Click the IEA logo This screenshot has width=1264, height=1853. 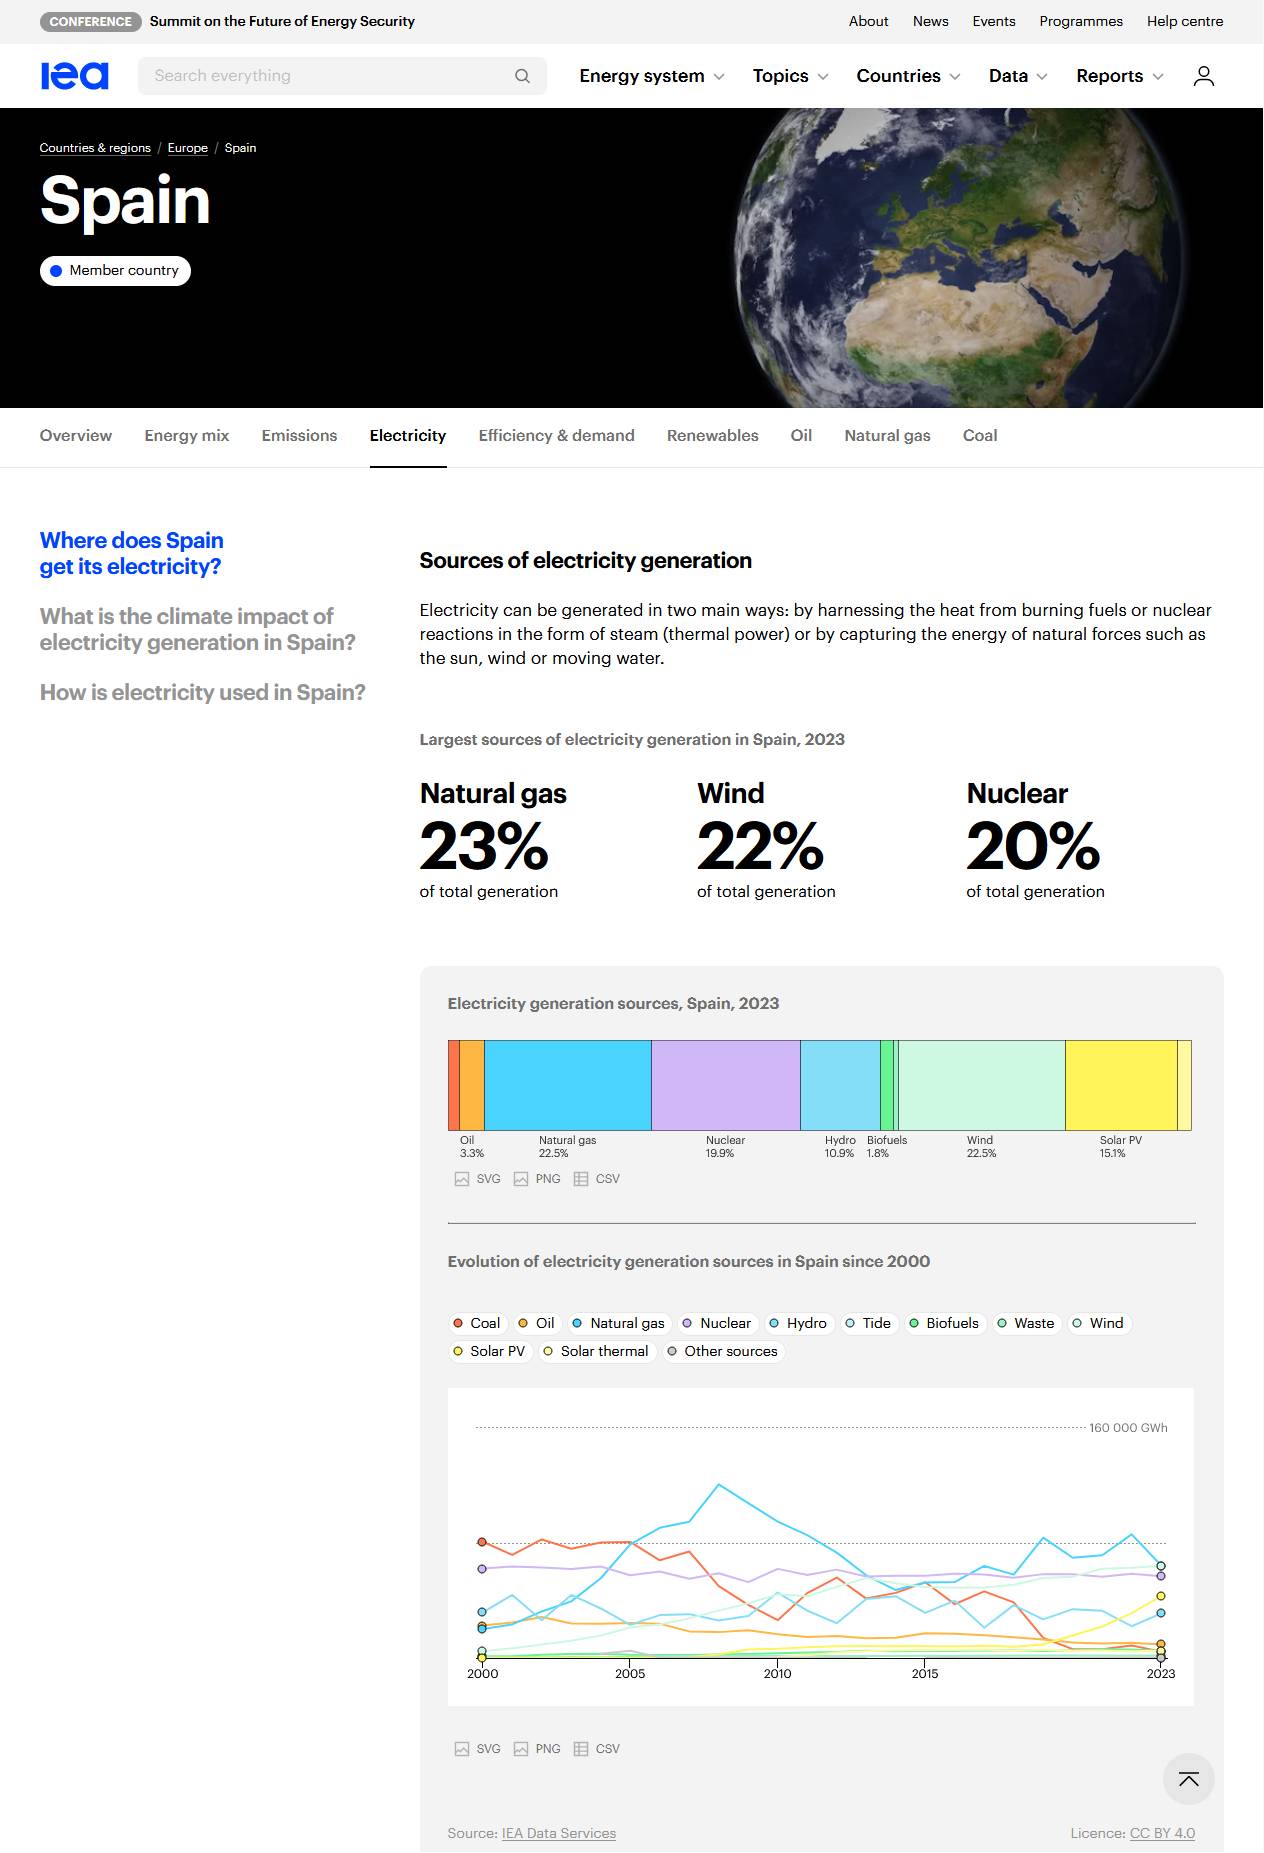point(74,76)
